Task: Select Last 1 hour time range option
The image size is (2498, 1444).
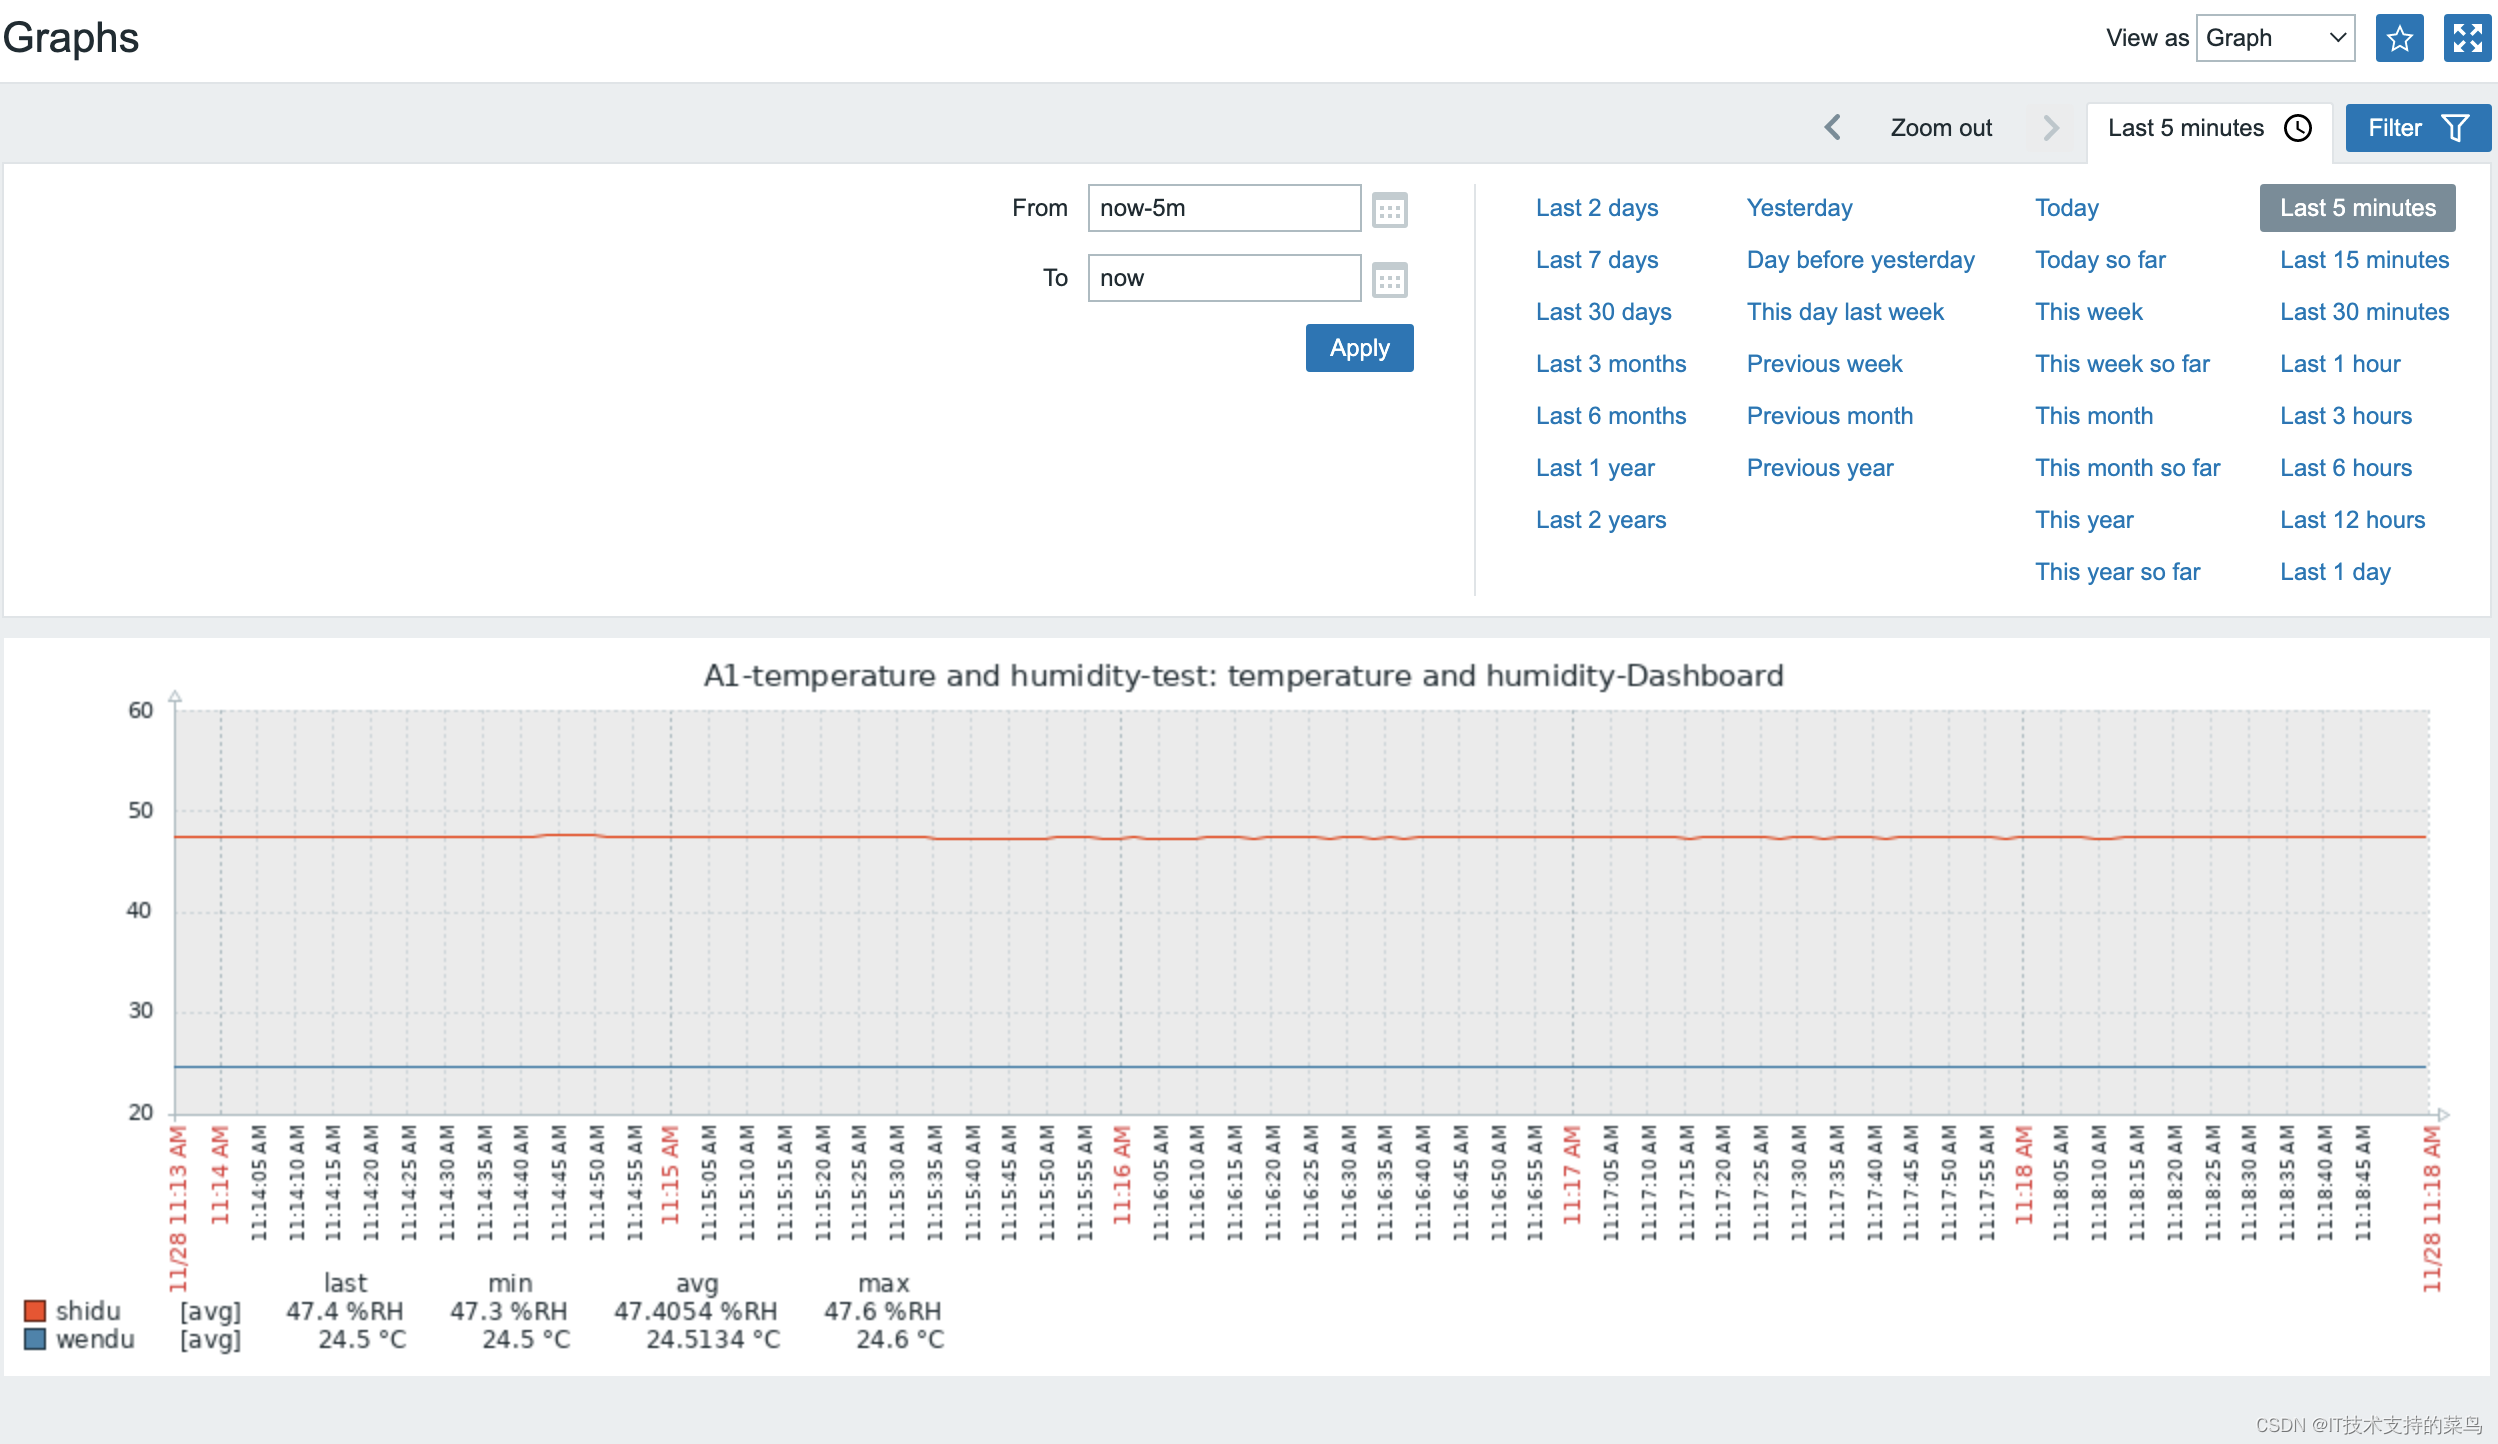Action: (x=2340, y=363)
